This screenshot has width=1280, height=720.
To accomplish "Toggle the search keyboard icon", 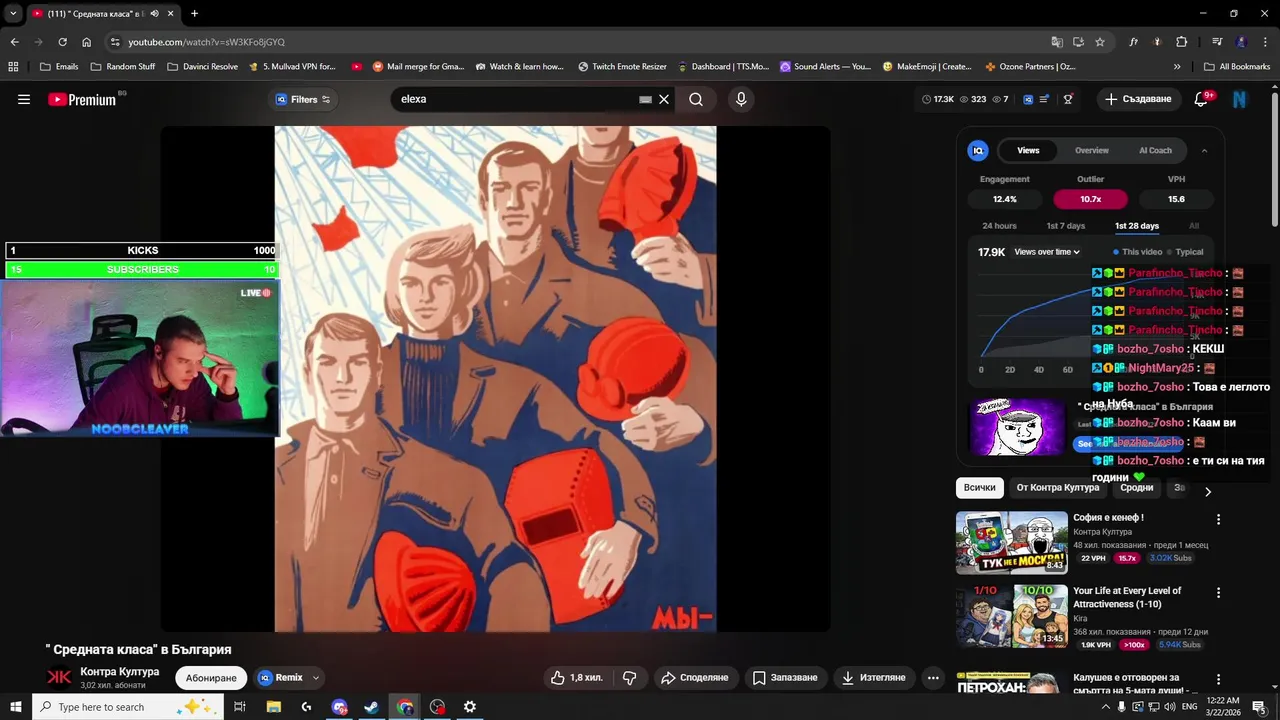I will (645, 99).
